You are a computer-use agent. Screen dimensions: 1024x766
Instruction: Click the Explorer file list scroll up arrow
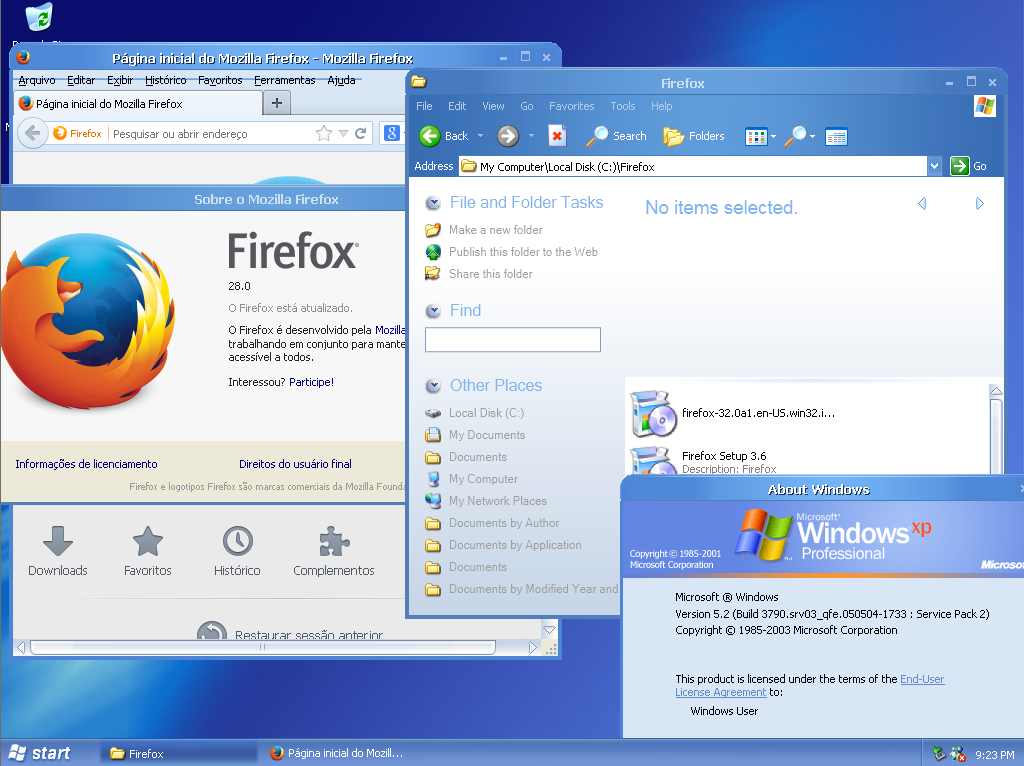[x=996, y=391]
